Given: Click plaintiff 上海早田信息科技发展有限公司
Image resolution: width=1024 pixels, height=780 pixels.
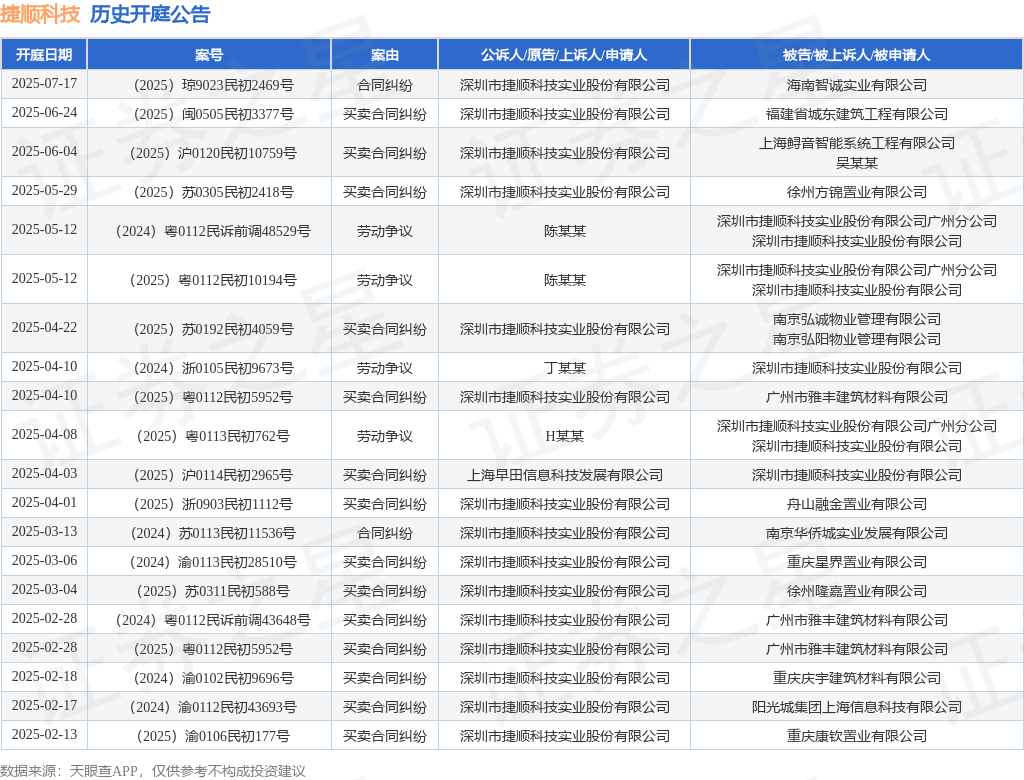Looking at the screenshot, I should [565, 476].
